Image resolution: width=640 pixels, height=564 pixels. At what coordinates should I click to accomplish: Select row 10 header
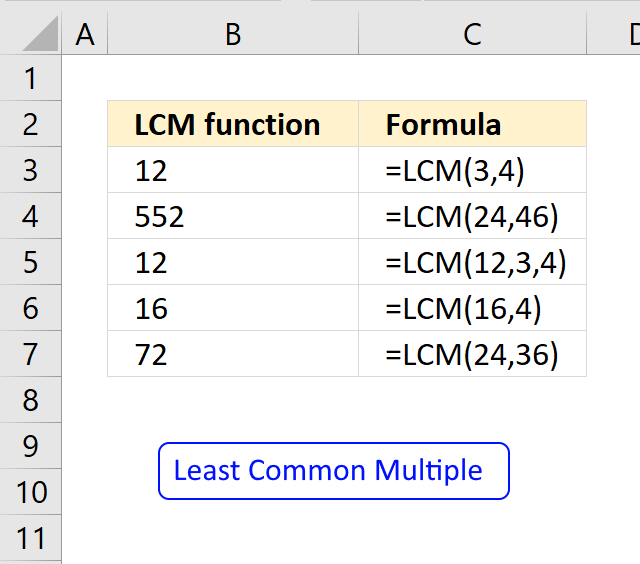point(31,491)
